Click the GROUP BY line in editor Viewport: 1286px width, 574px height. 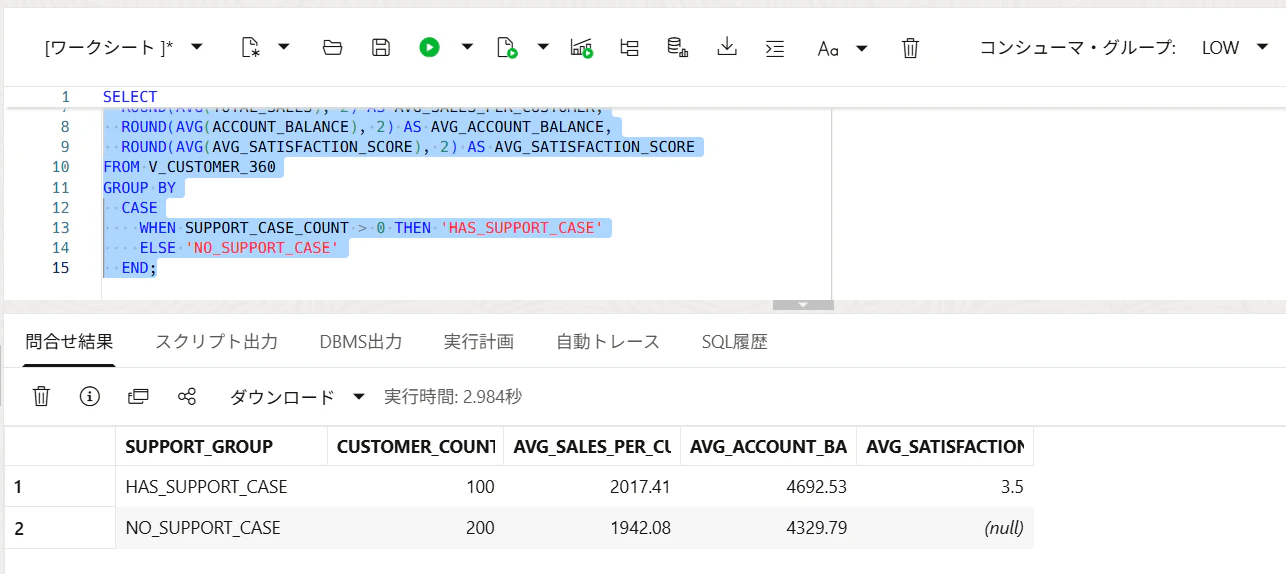pyautogui.click(x=139, y=187)
